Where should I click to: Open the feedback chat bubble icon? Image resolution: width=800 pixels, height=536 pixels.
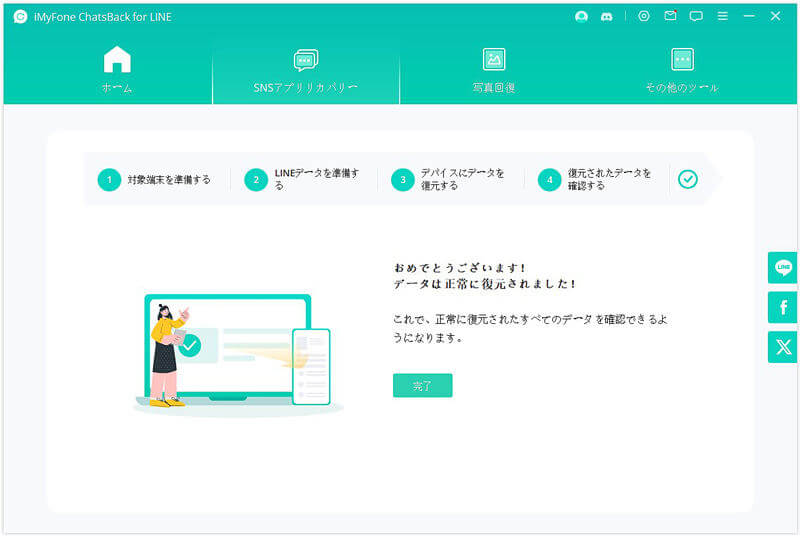(696, 16)
